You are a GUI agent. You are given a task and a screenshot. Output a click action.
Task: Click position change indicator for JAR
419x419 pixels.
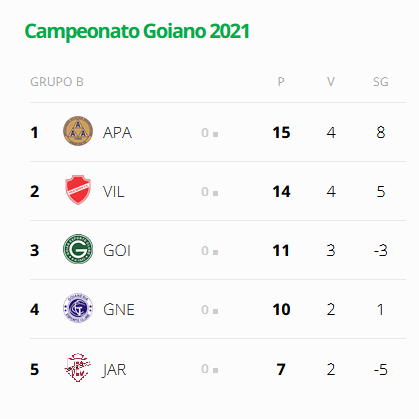pyautogui.click(x=210, y=369)
